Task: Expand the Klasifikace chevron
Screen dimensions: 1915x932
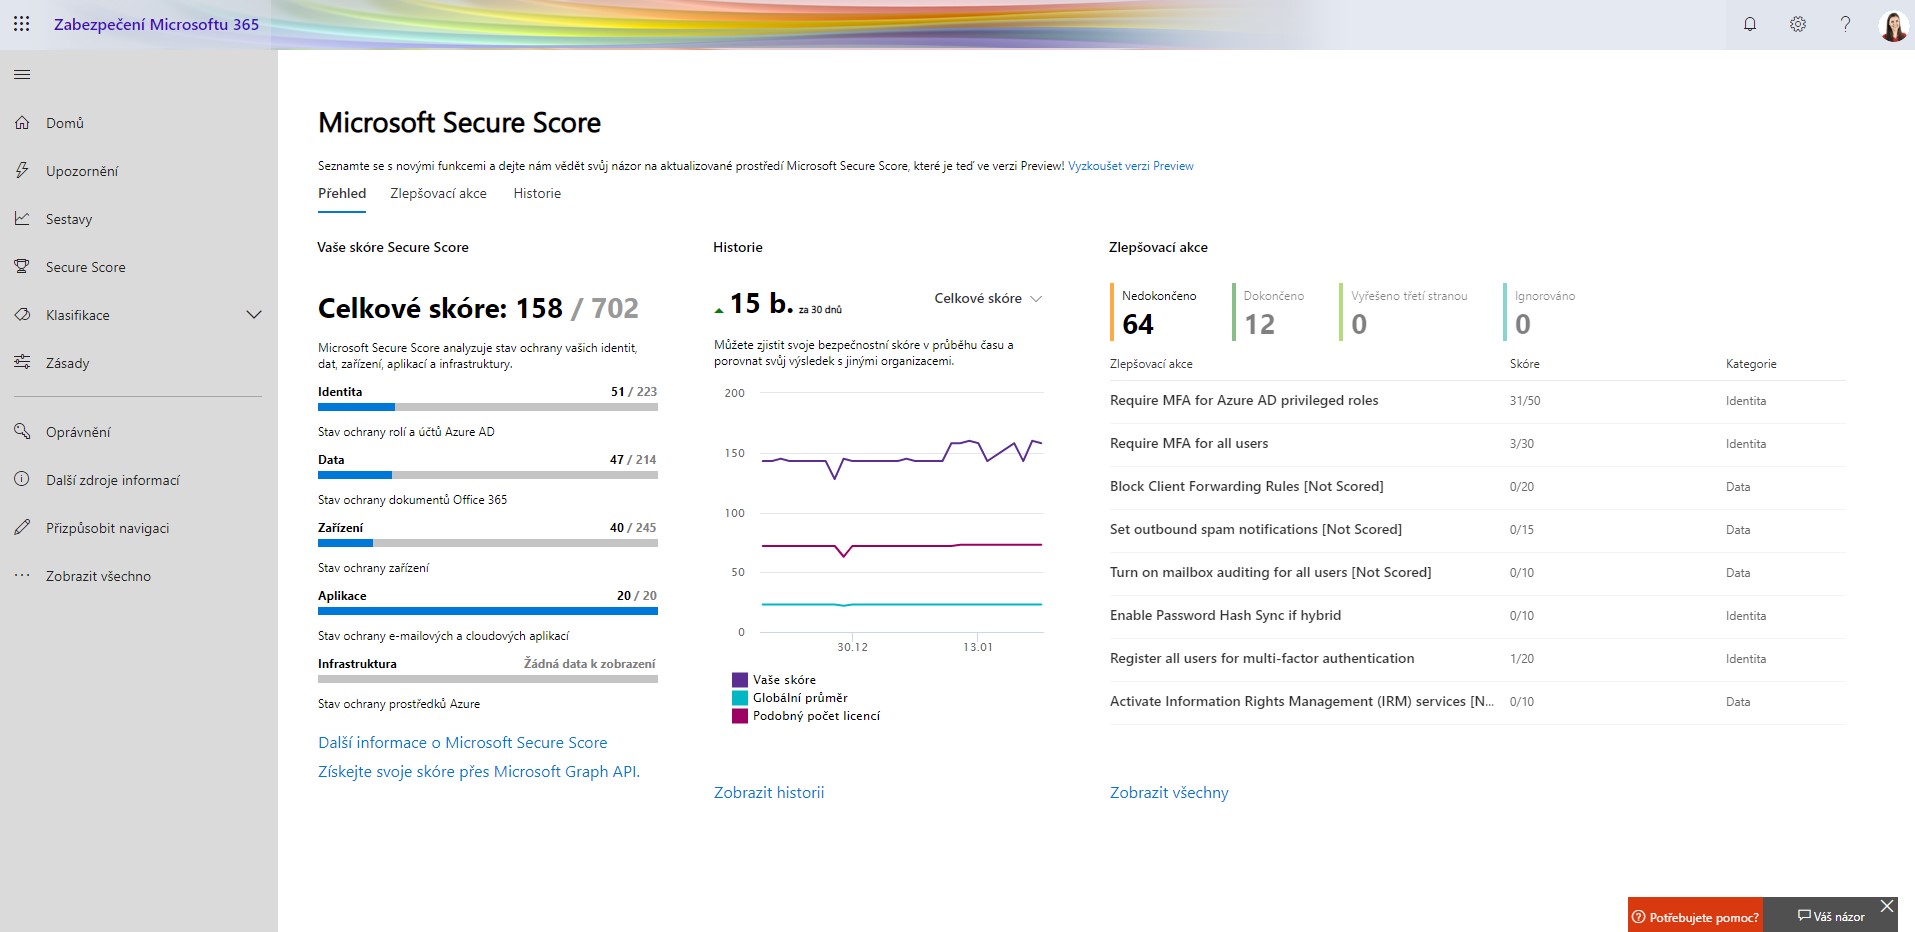Action: tap(254, 315)
